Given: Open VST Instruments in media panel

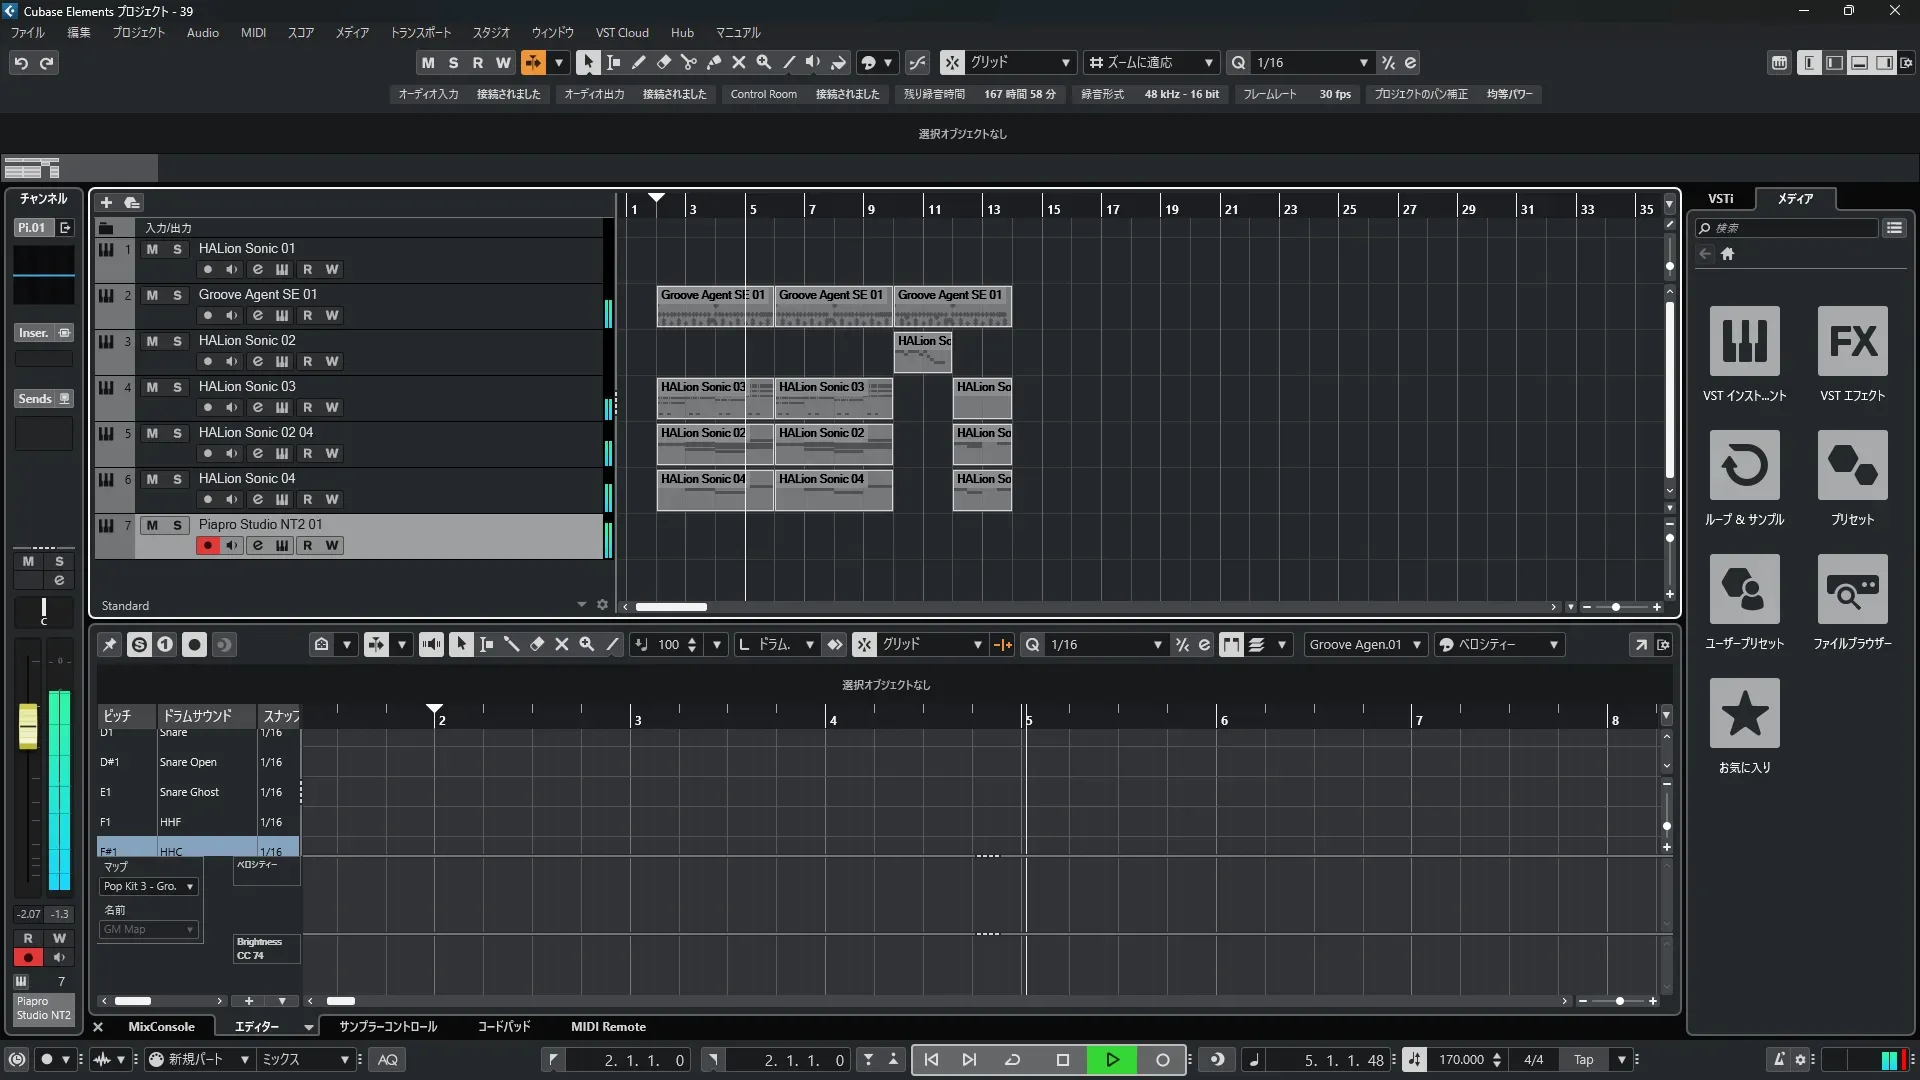Looking at the screenshot, I should [1744, 342].
